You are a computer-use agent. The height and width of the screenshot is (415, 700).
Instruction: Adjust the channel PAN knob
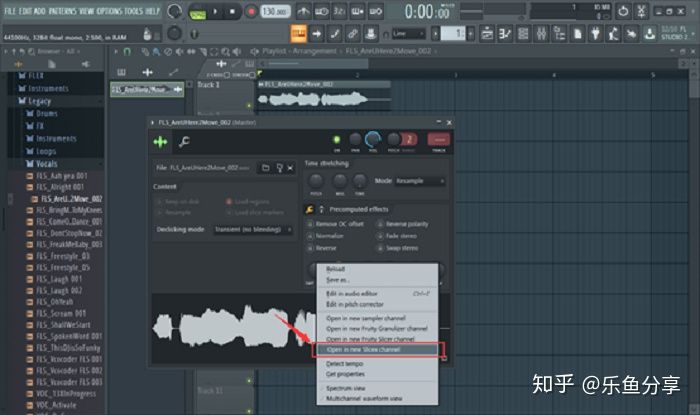coord(355,140)
